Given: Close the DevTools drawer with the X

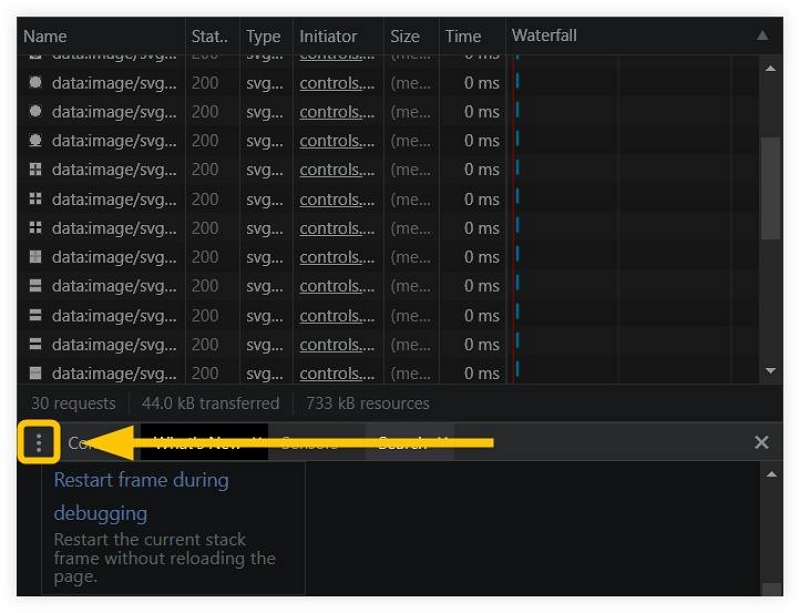Looking at the screenshot, I should click(x=761, y=443).
